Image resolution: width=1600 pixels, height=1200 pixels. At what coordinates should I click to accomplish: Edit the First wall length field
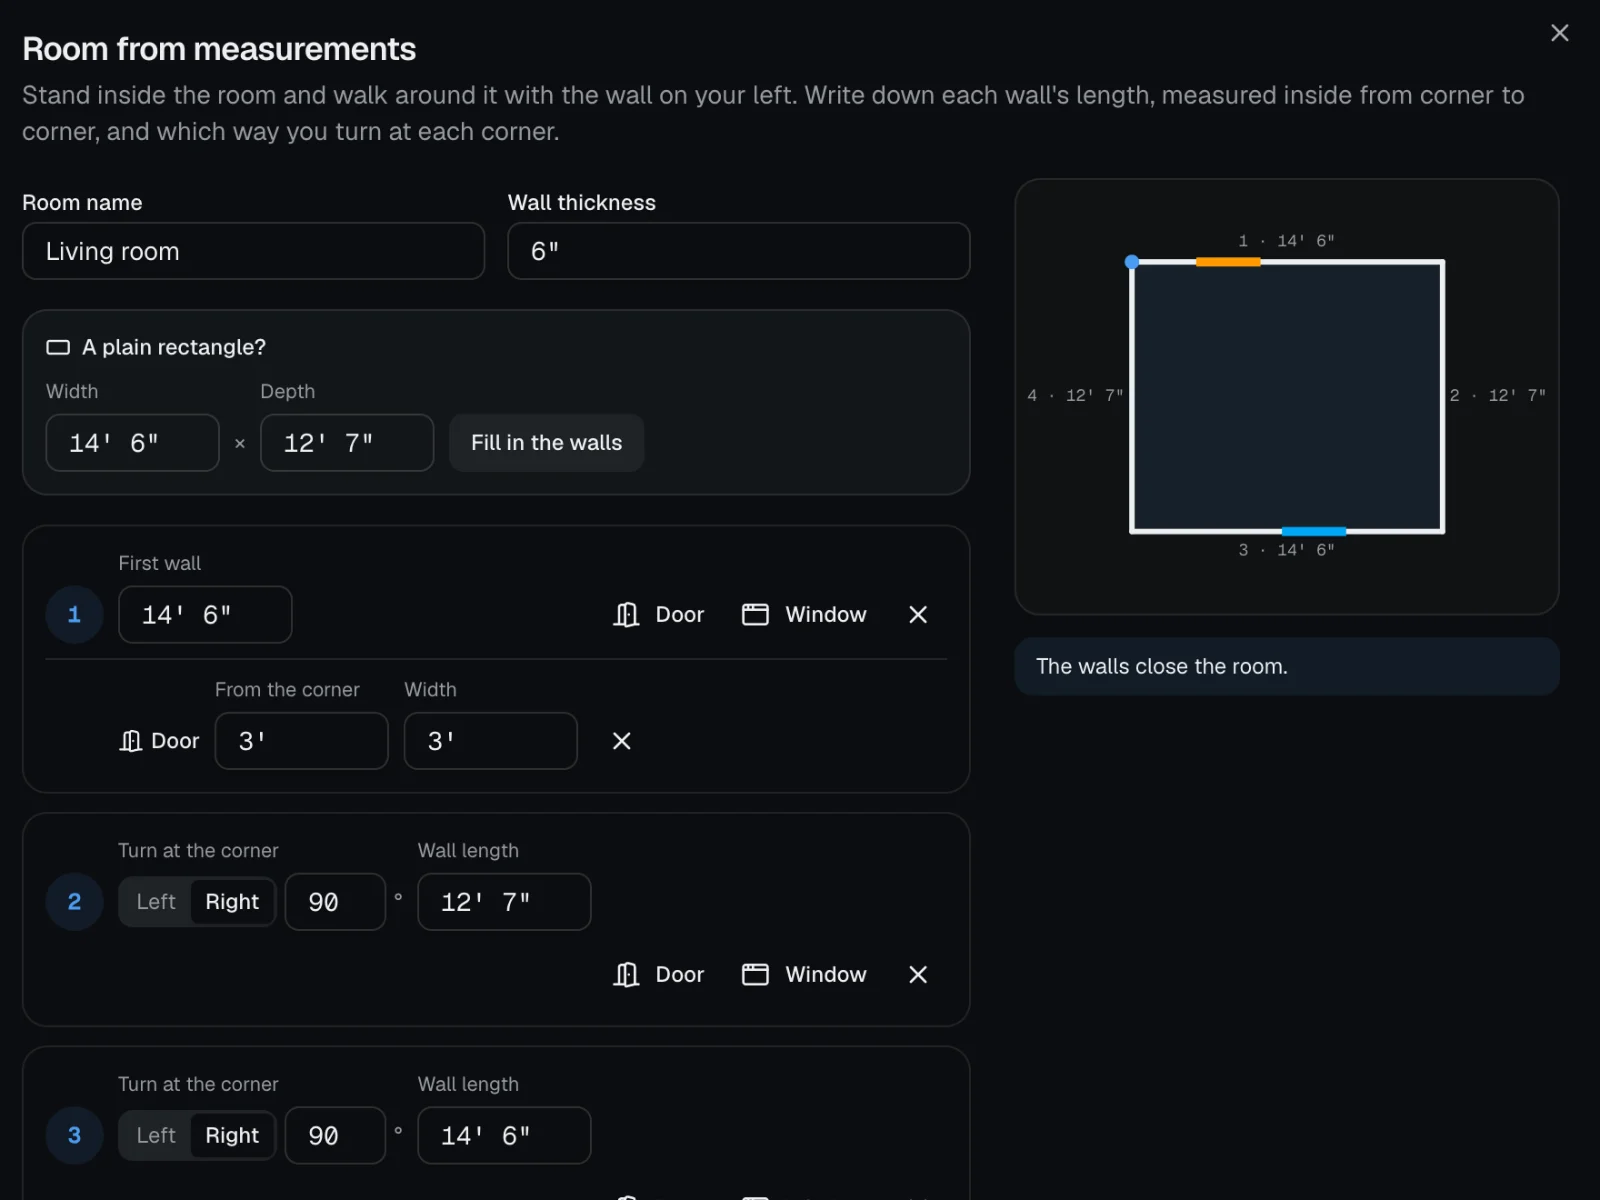(205, 615)
